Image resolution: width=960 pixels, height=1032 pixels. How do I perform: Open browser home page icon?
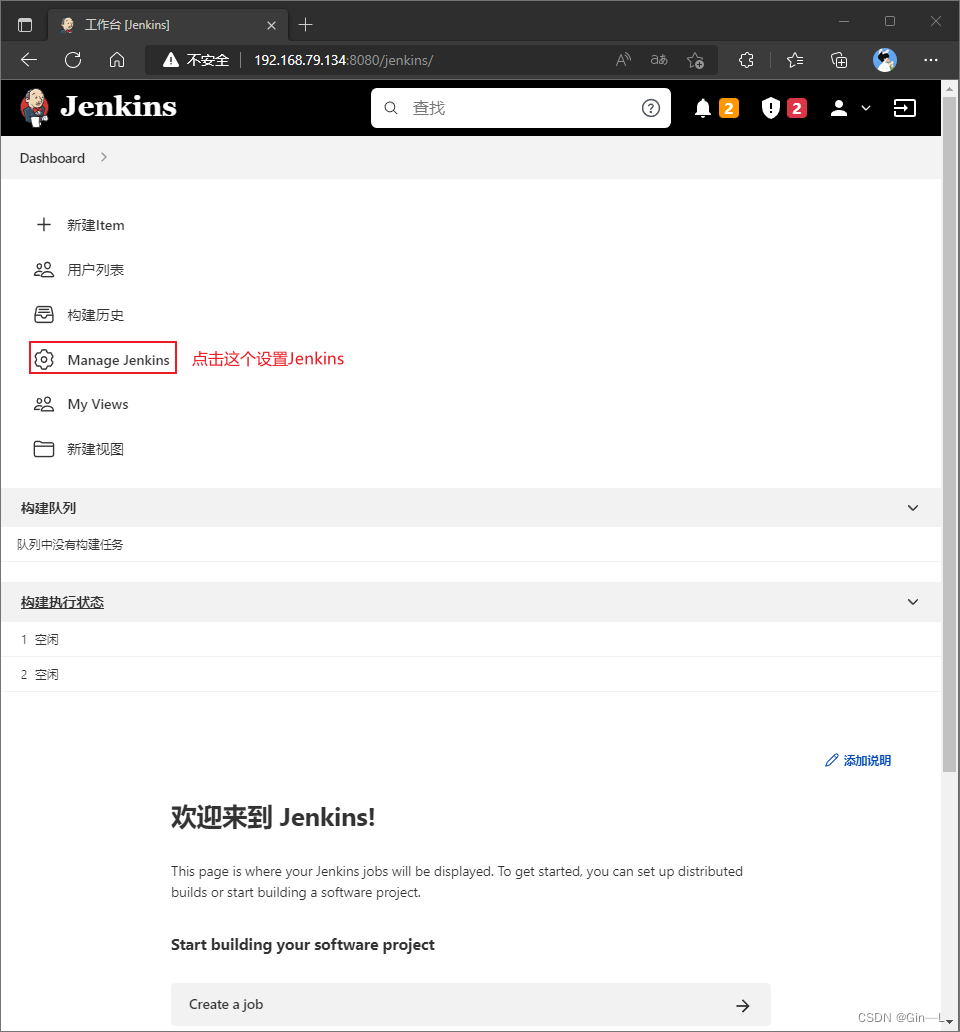117,60
